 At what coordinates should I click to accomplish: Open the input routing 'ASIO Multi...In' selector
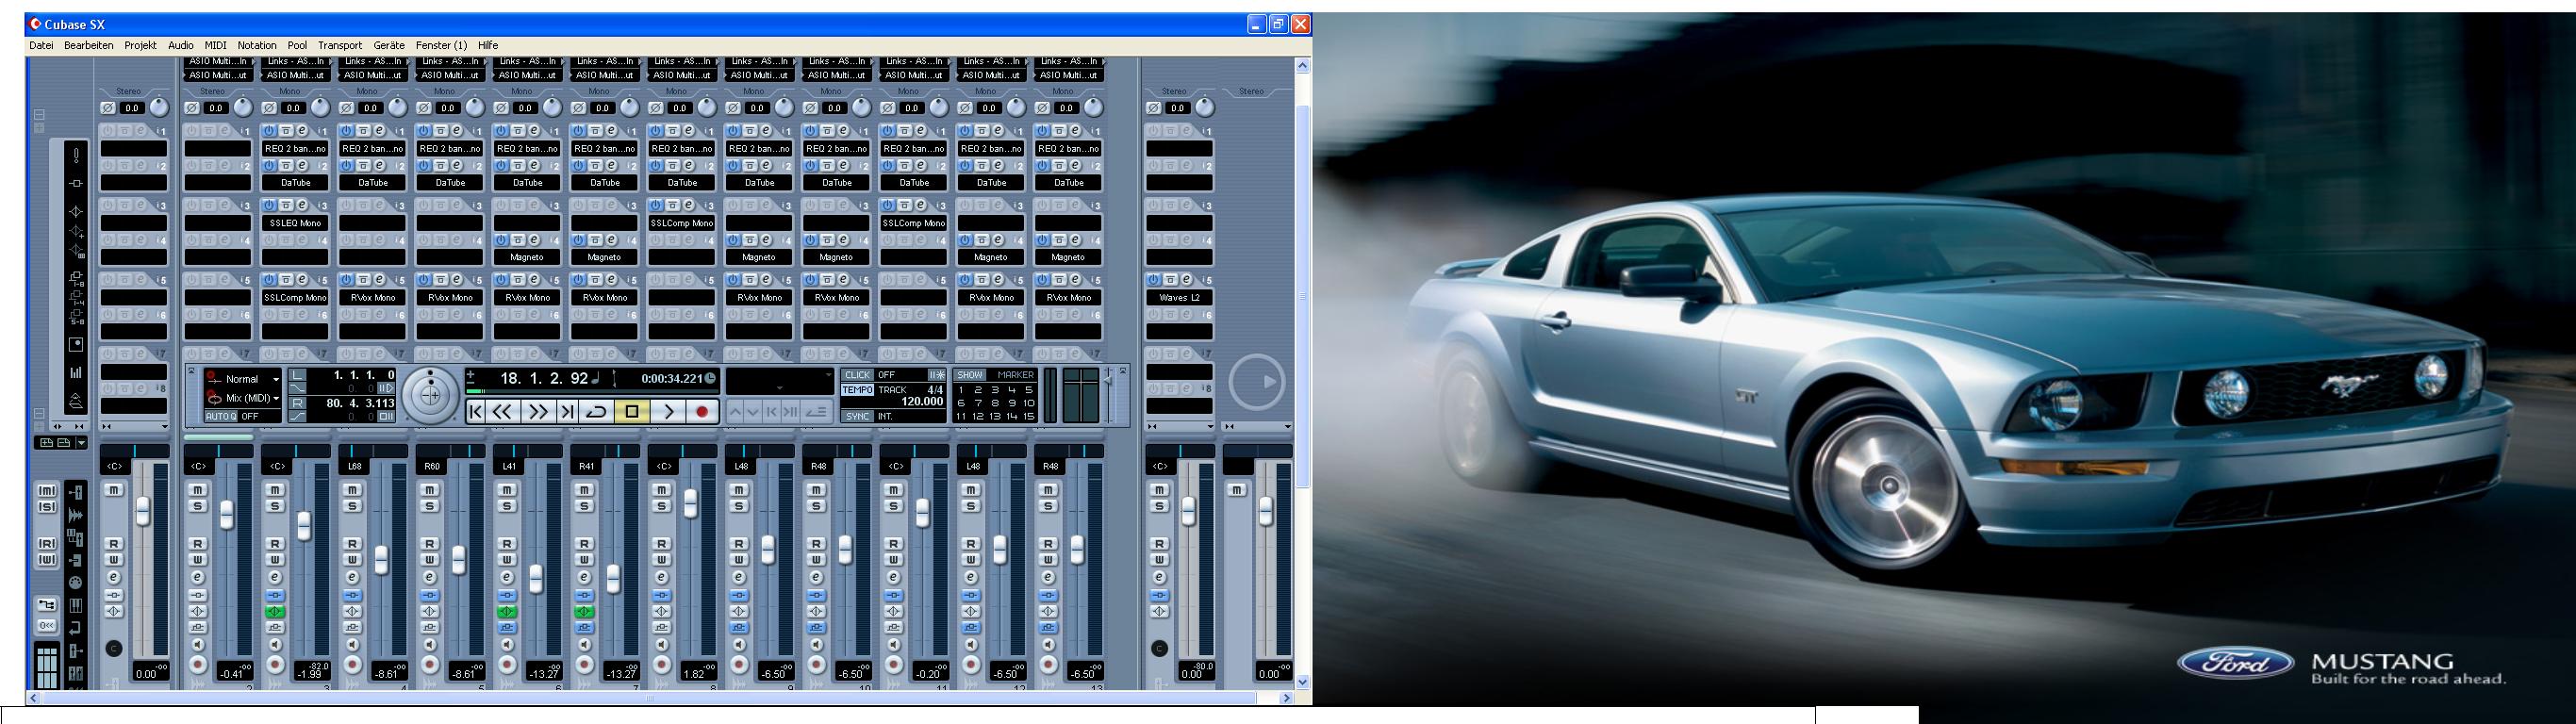pyautogui.click(x=217, y=61)
